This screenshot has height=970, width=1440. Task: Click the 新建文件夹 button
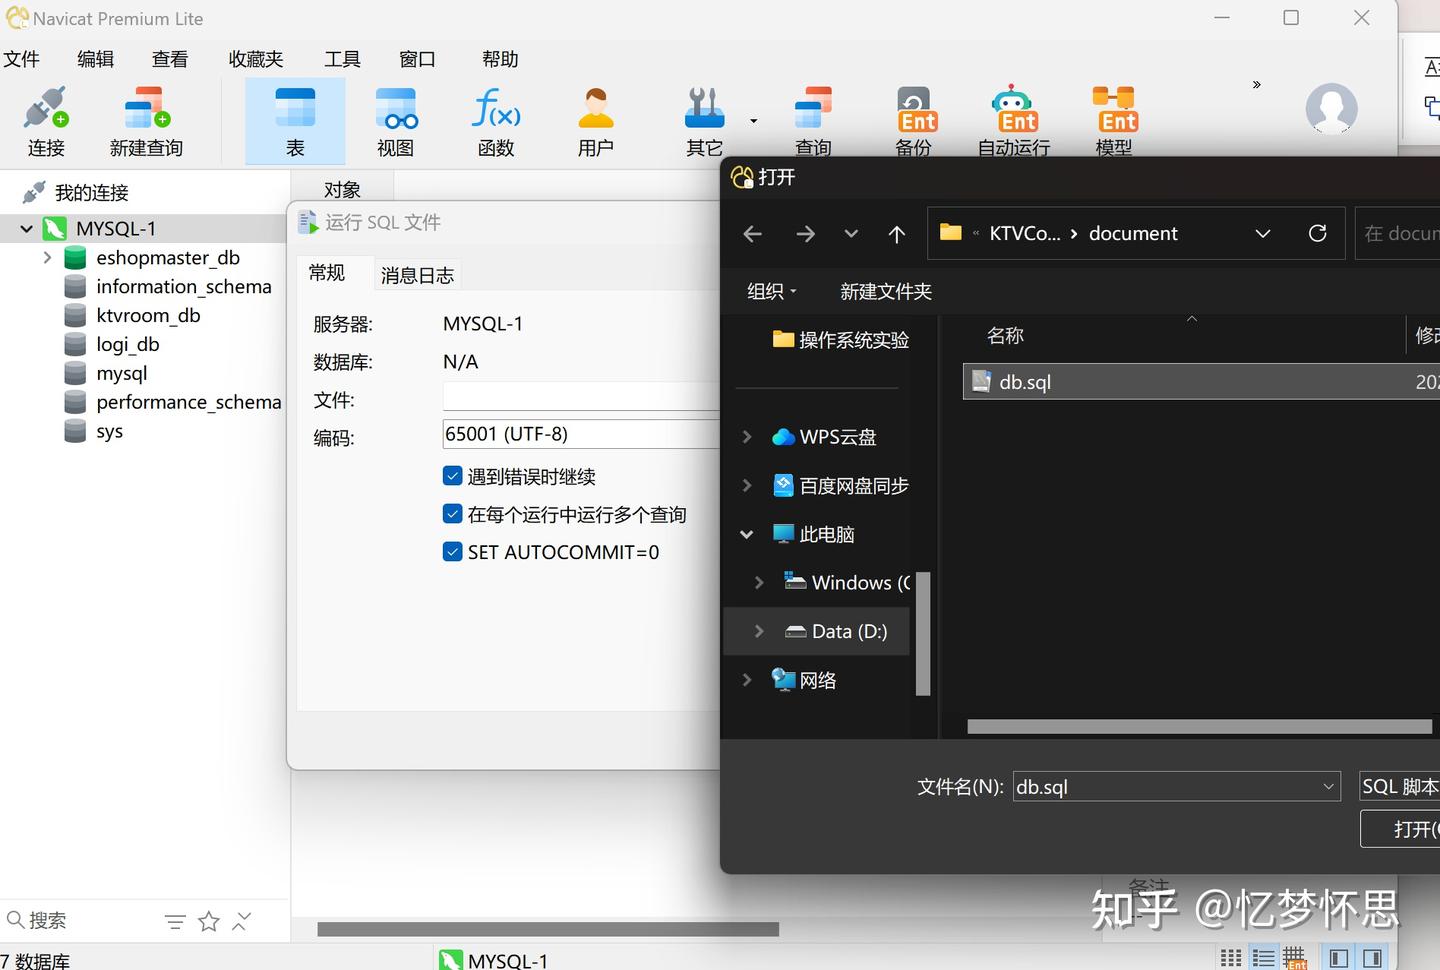[x=885, y=291]
